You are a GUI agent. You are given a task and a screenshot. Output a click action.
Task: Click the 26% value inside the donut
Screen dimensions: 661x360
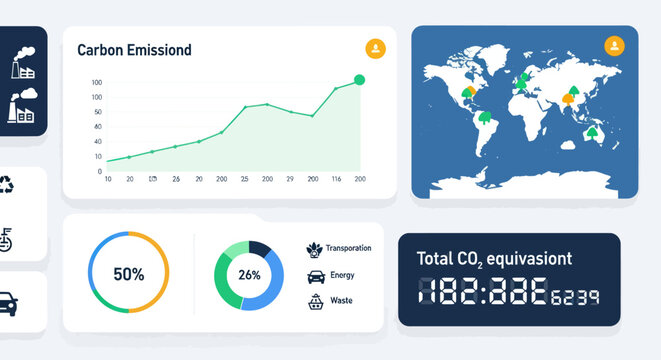click(249, 275)
